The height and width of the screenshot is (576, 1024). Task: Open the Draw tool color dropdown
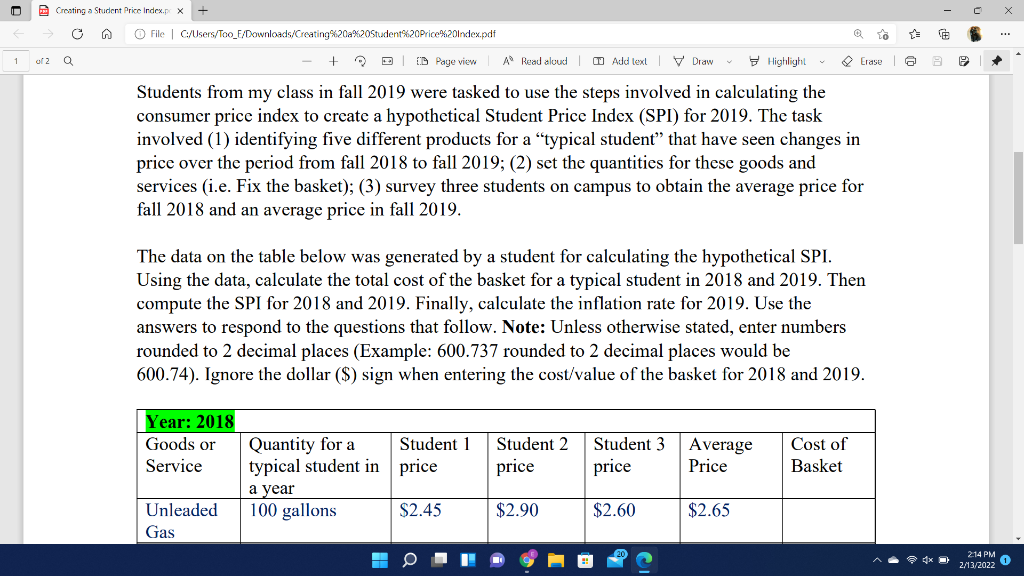point(728,62)
